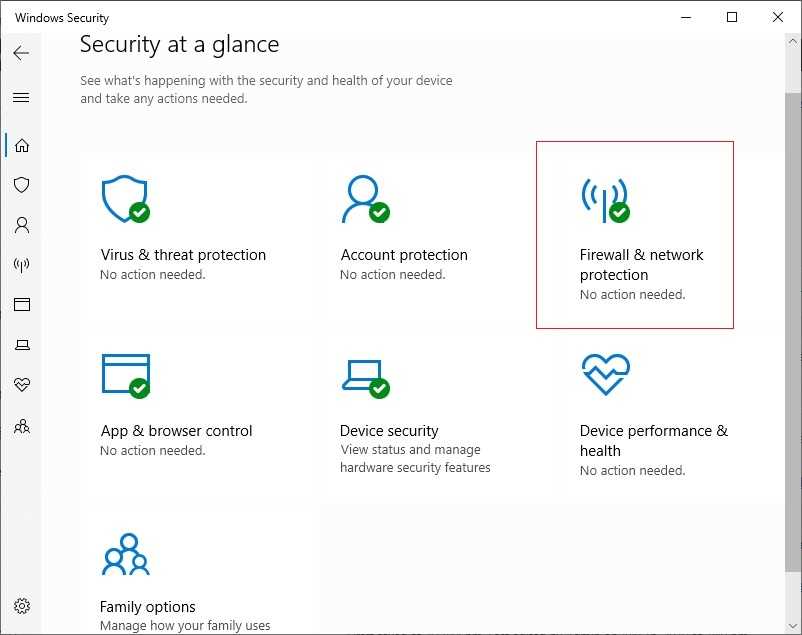This screenshot has height=635, width=802.
Task: Open the Device security tile
Action: [x=438, y=414]
